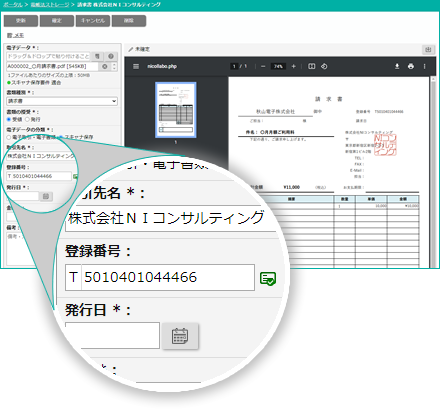The image size is (440, 409).
Task: Click the memo icon labeled メモ
Action: tap(15, 35)
